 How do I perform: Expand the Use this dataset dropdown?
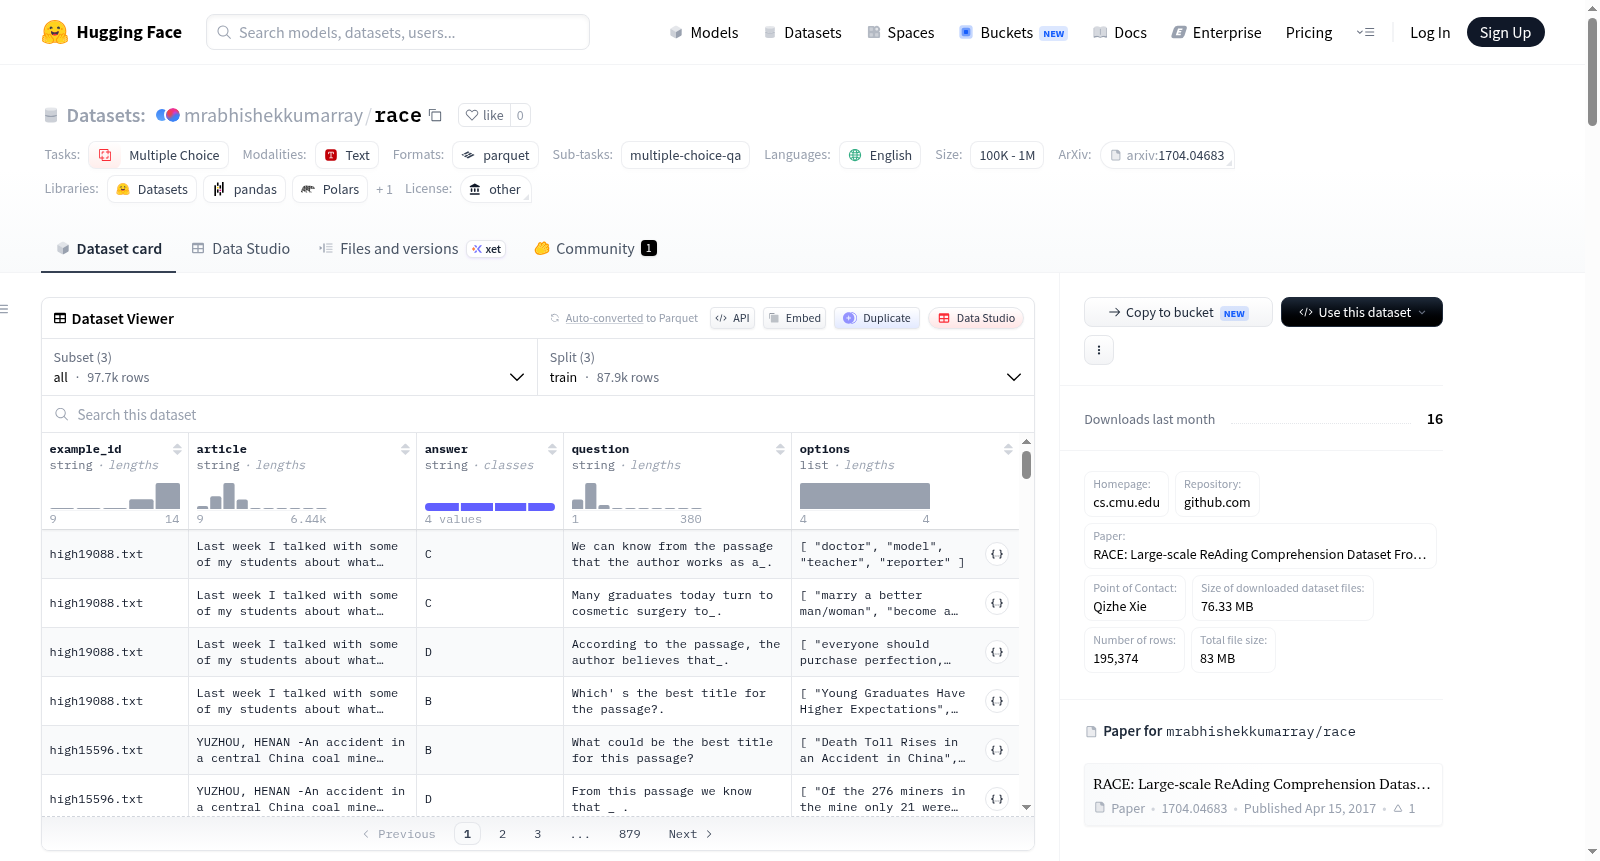(x=1362, y=312)
